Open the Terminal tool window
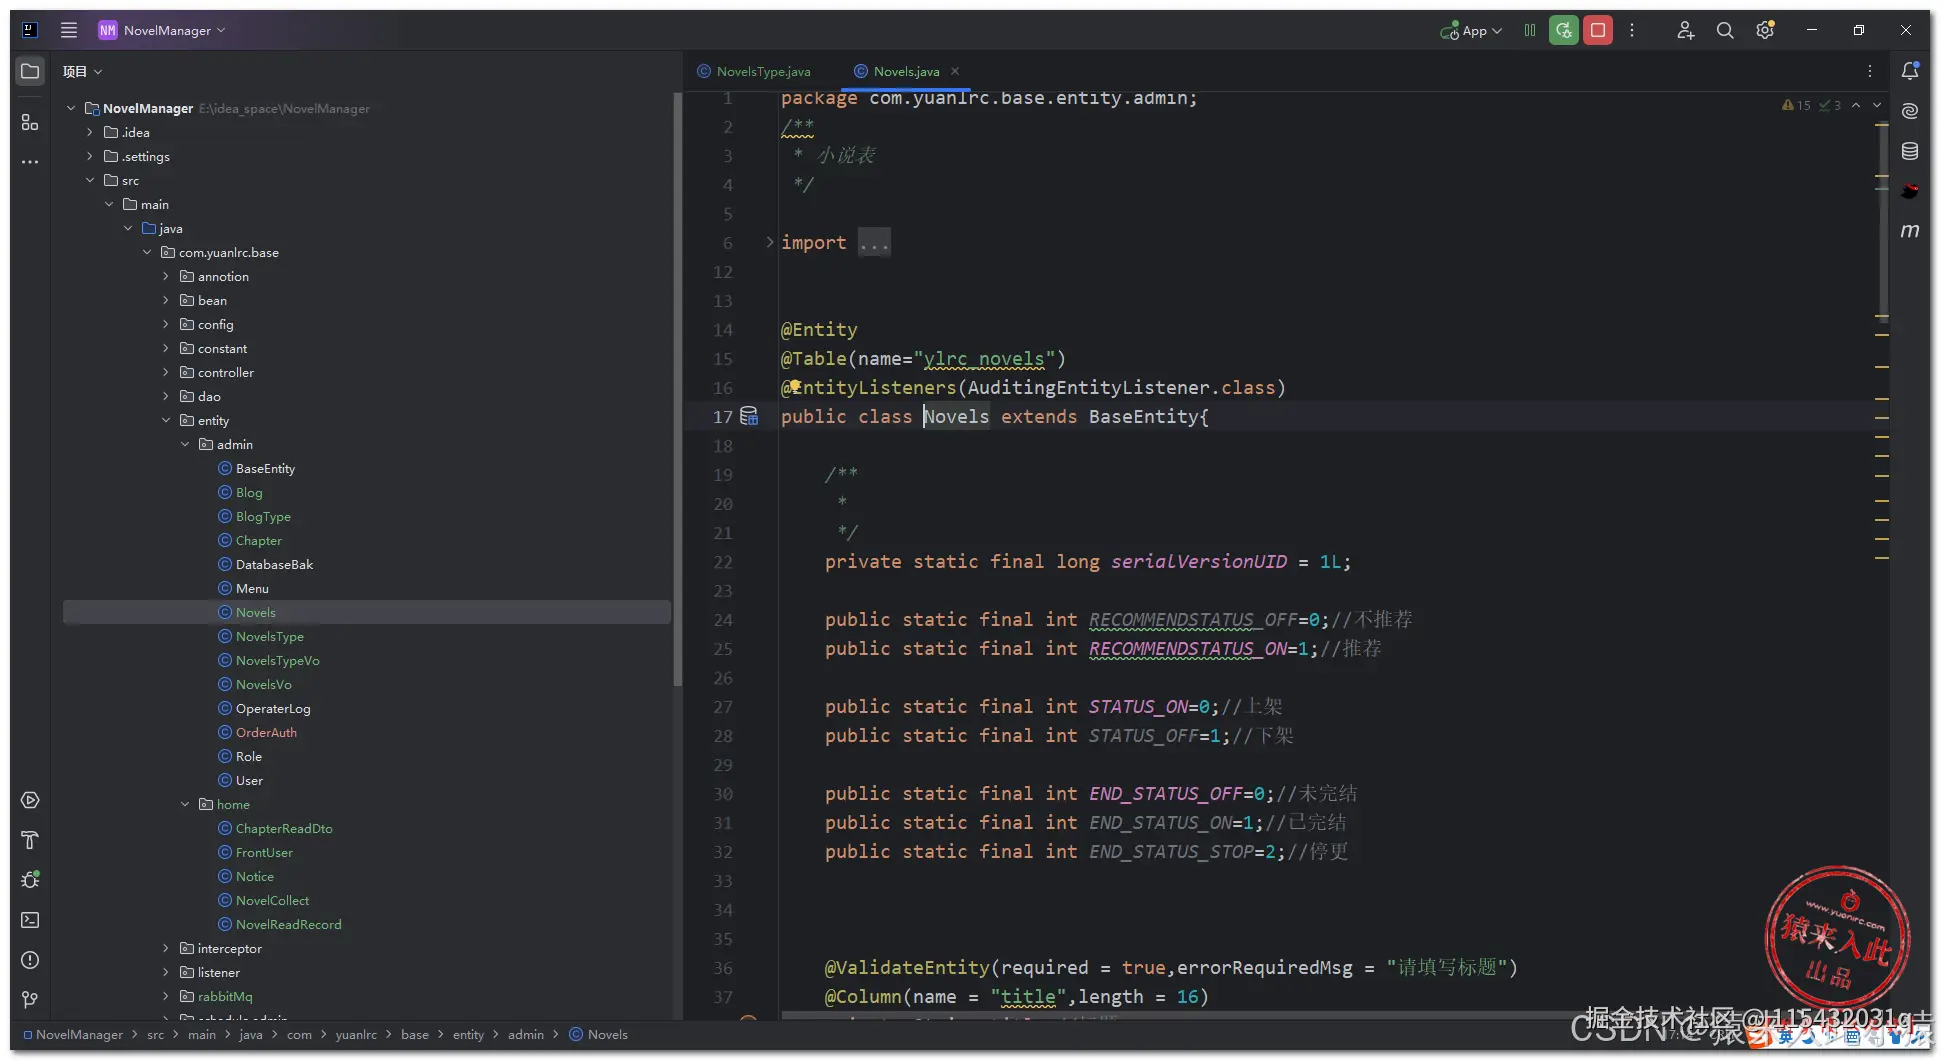The height and width of the screenshot is (1061, 1941). point(30,920)
